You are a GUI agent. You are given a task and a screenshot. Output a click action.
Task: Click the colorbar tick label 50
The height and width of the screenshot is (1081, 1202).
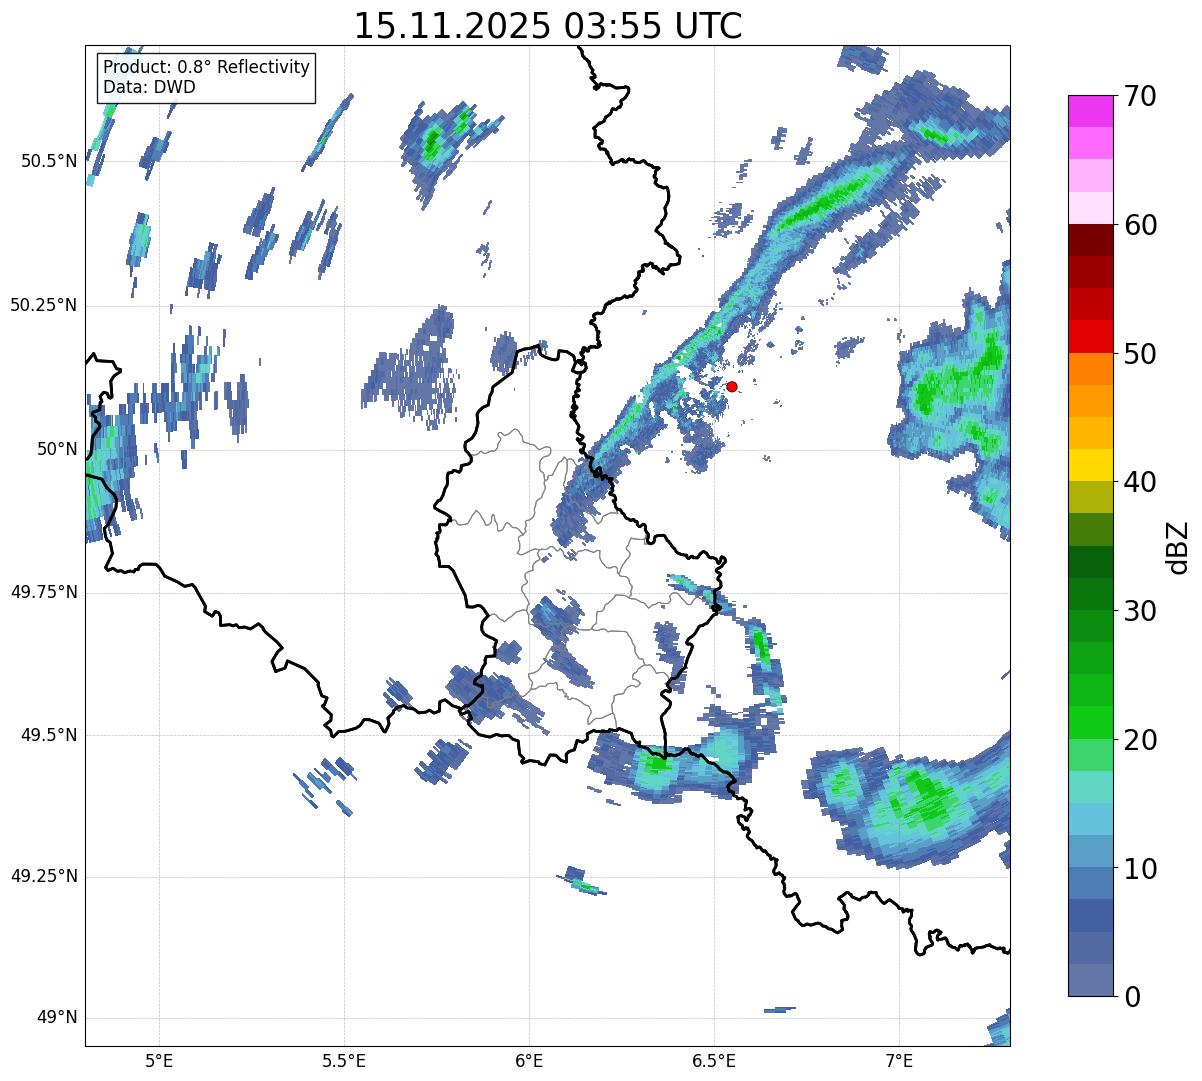coord(1140,353)
